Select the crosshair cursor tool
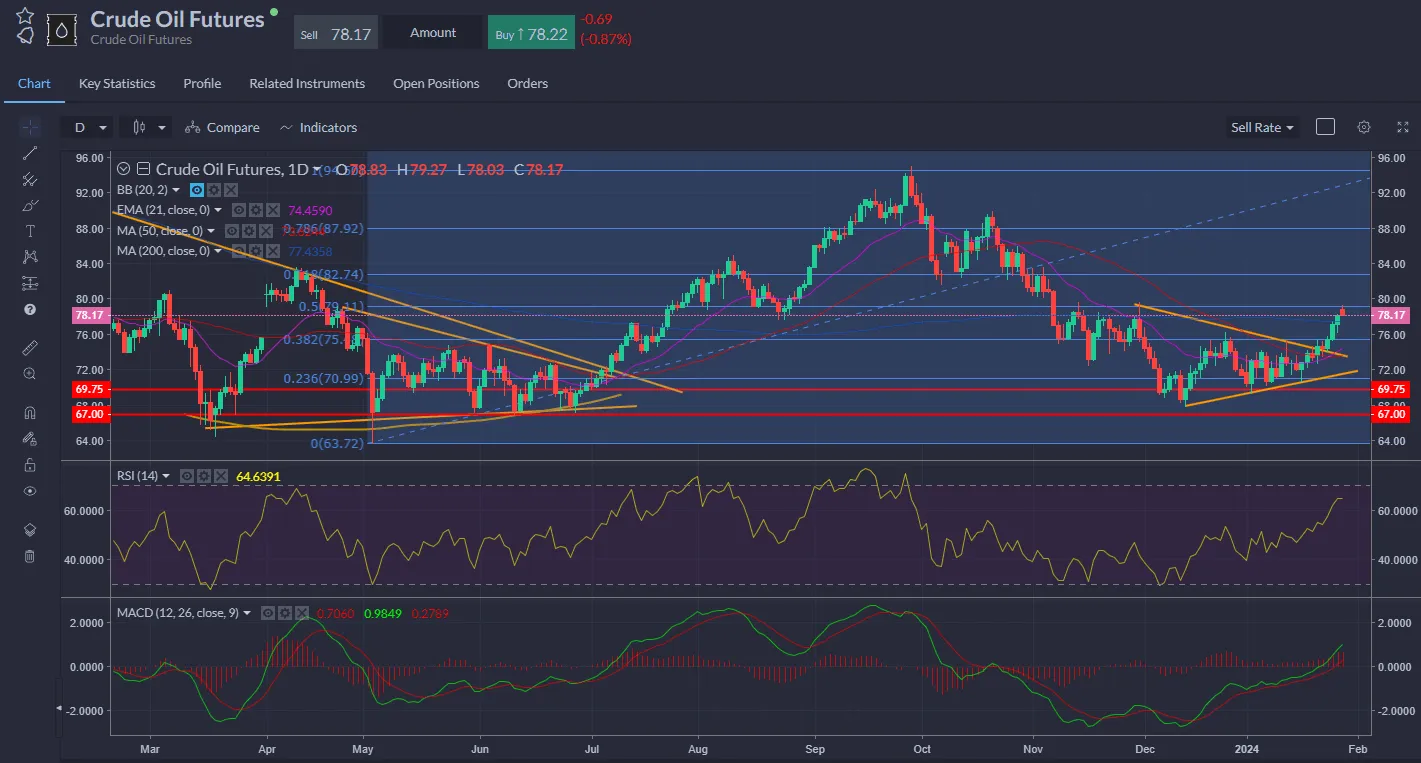This screenshot has height=763, width=1421. click(x=29, y=127)
